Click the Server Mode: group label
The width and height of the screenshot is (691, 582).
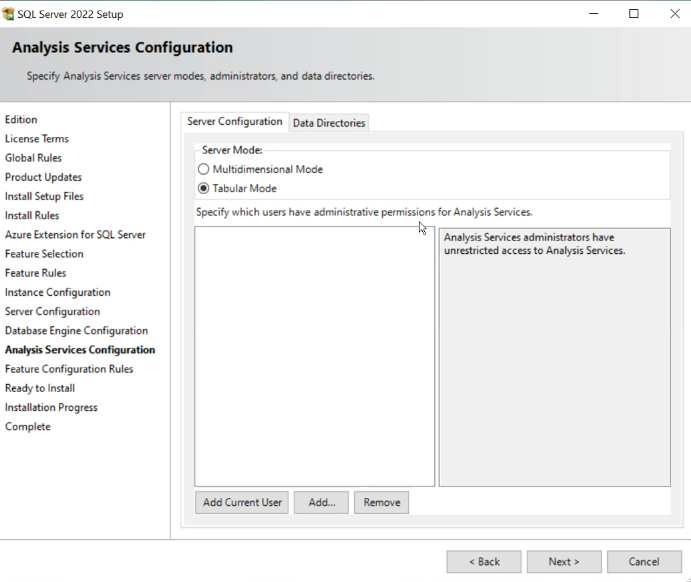click(x=232, y=150)
